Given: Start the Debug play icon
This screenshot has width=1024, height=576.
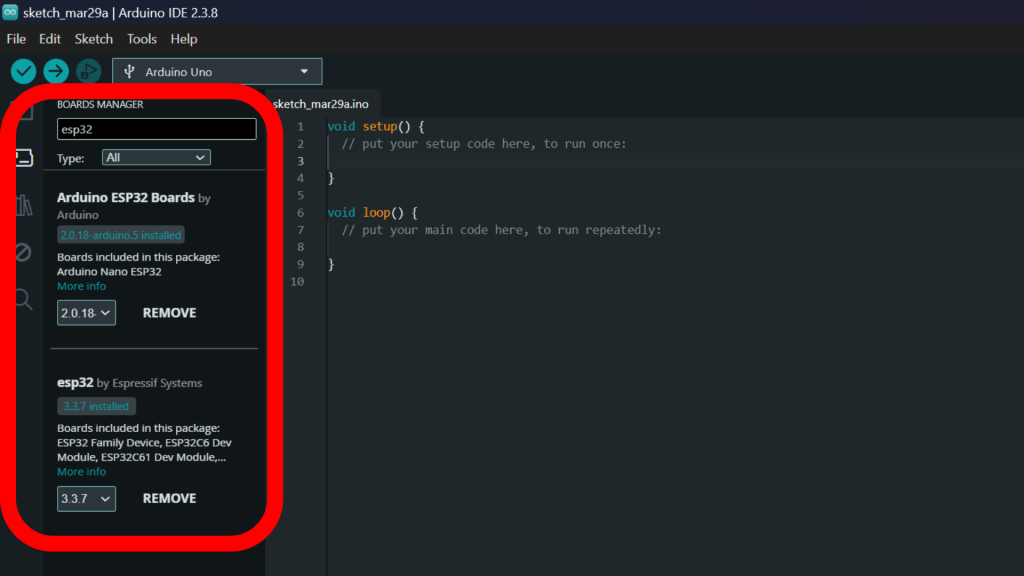Looking at the screenshot, I should pos(88,71).
